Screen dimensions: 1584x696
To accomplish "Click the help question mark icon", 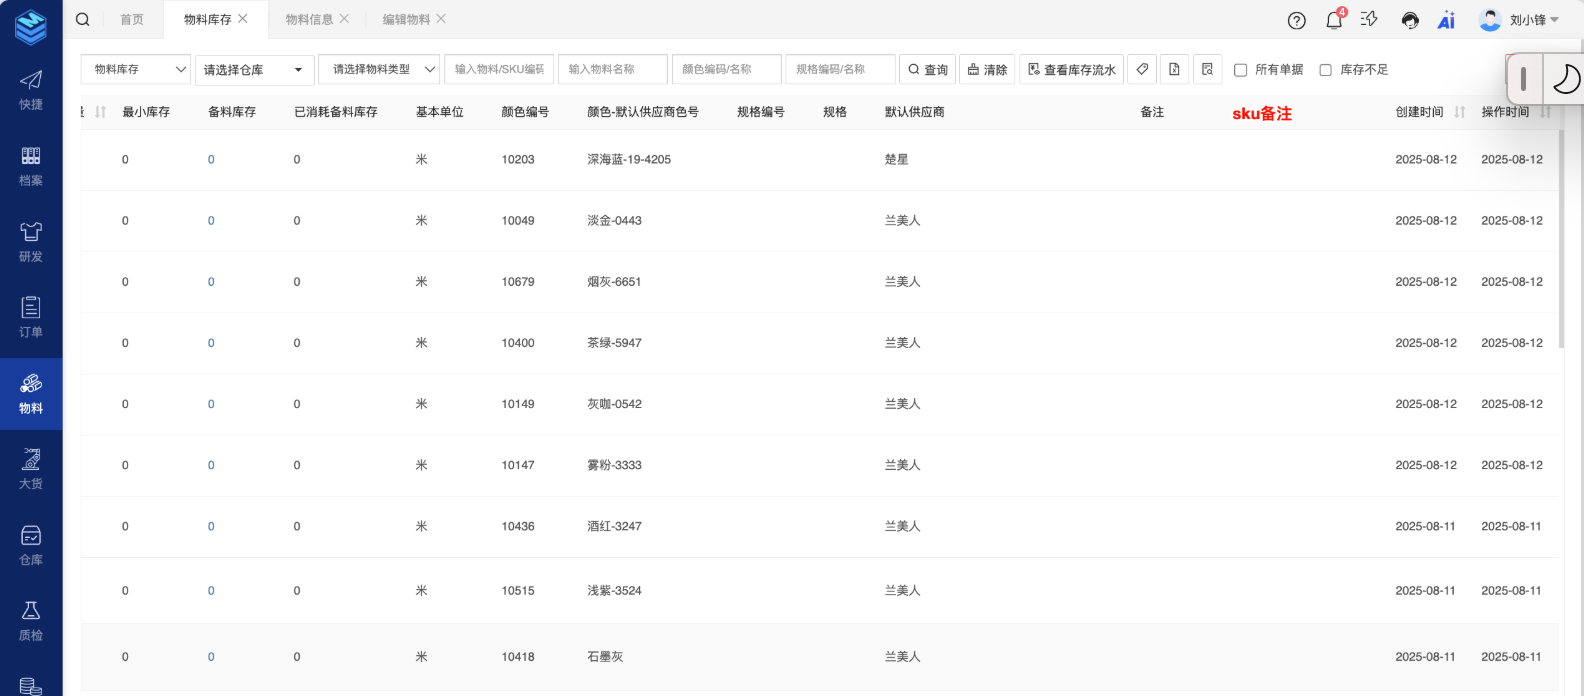I will (x=1297, y=20).
